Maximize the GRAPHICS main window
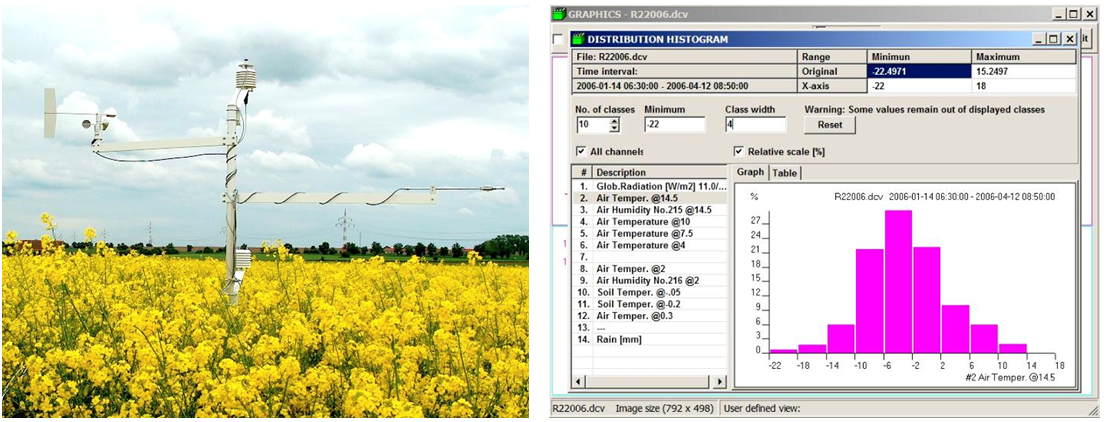Image resolution: width=1107 pixels, height=422 pixels. pyautogui.click(x=1073, y=14)
